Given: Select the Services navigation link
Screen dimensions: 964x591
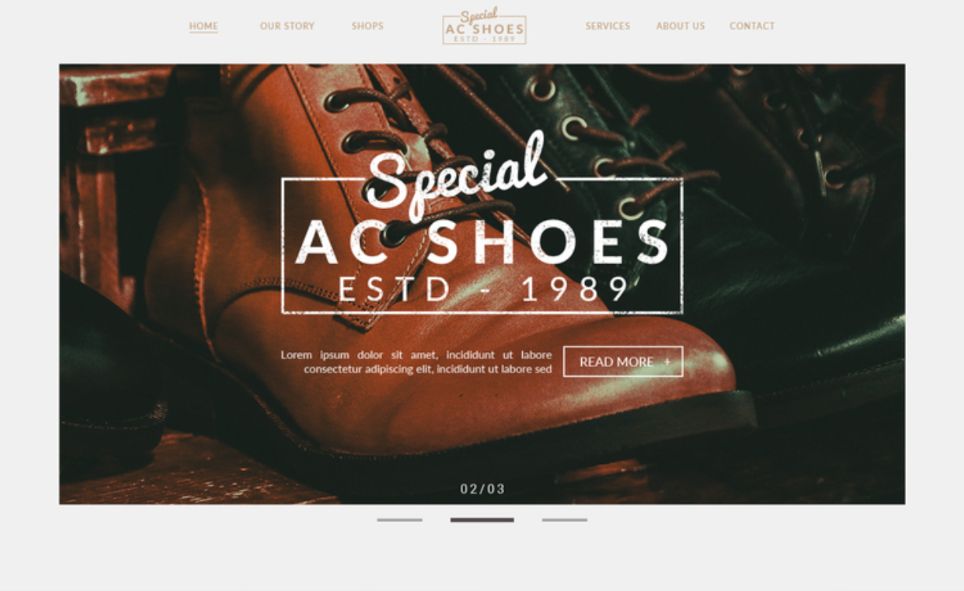Looking at the screenshot, I should tap(607, 26).
